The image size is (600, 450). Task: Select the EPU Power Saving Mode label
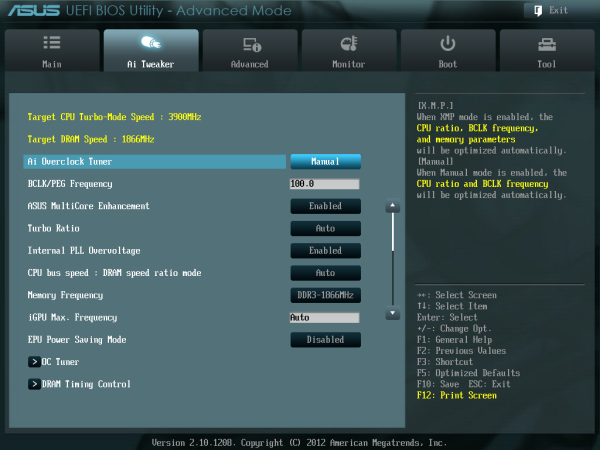(x=77, y=340)
